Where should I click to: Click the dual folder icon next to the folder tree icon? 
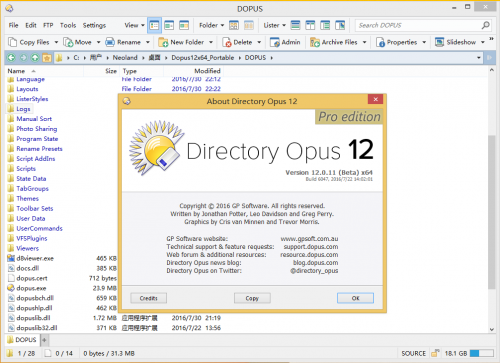pyautogui.click(x=249, y=25)
